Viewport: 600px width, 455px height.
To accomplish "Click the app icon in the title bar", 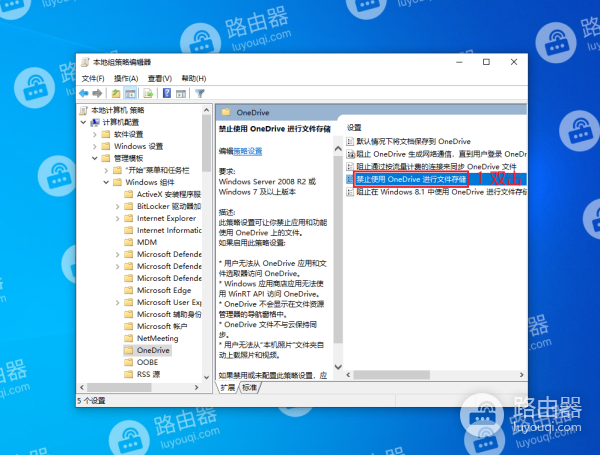I will pos(85,62).
